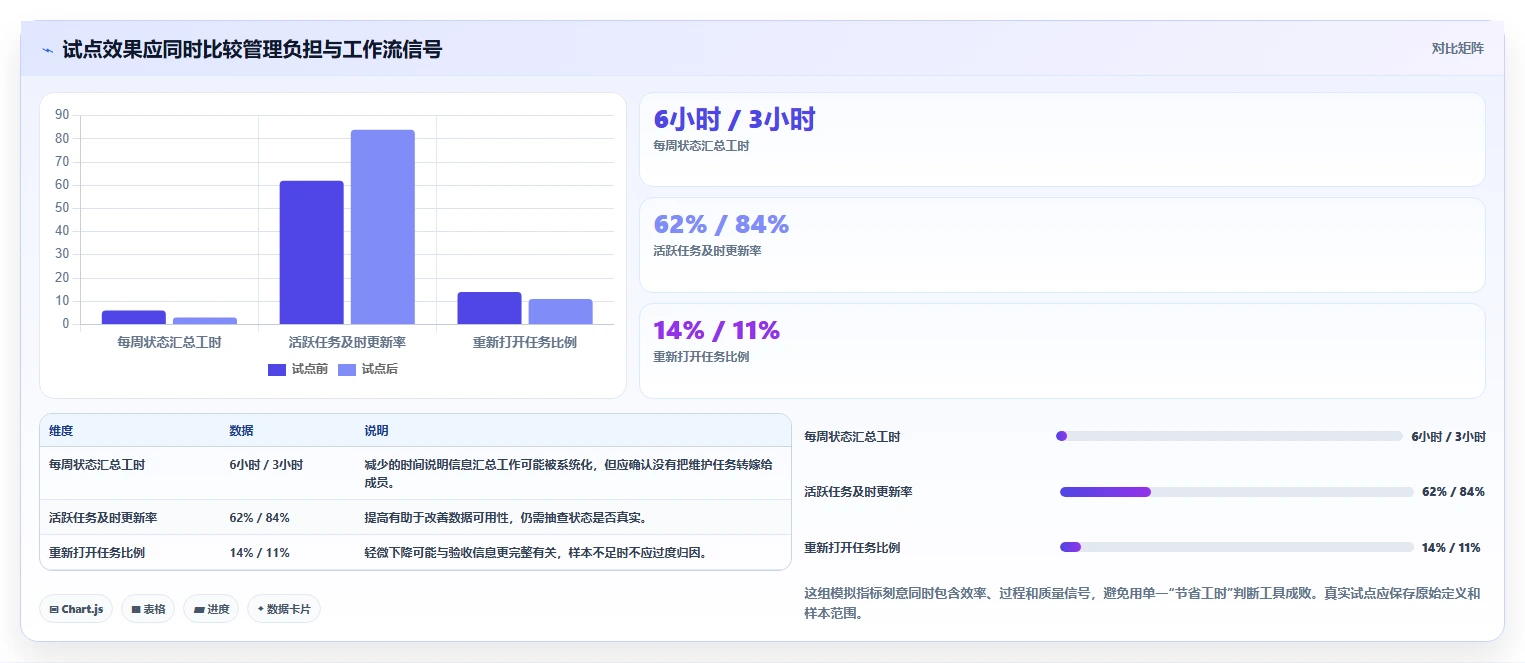Toggle the 试点前 legend entry
The height and width of the screenshot is (663, 1525).
pyautogui.click(x=298, y=370)
